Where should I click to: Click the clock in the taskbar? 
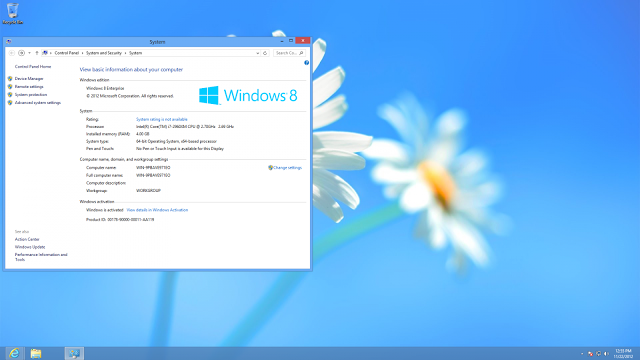pyautogui.click(x=623, y=353)
